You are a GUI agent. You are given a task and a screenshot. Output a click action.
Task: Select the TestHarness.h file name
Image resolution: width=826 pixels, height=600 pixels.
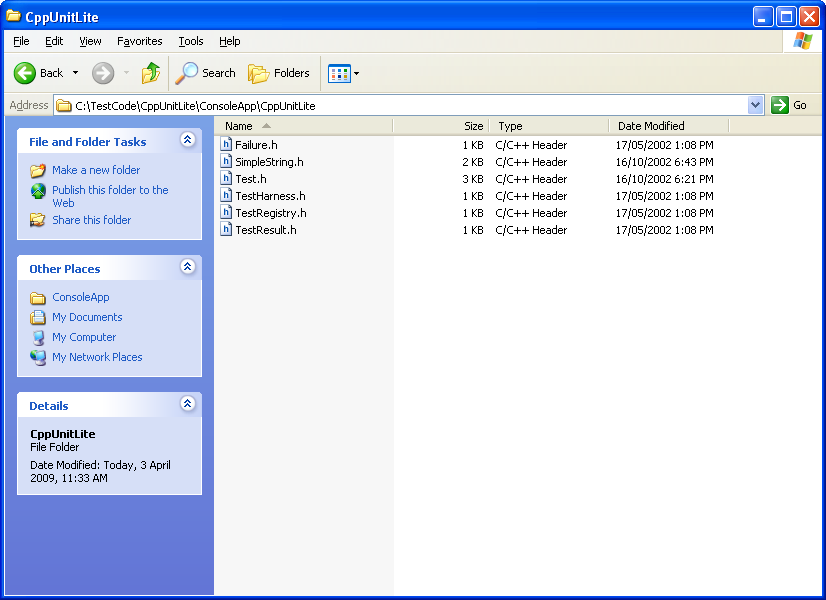point(270,196)
